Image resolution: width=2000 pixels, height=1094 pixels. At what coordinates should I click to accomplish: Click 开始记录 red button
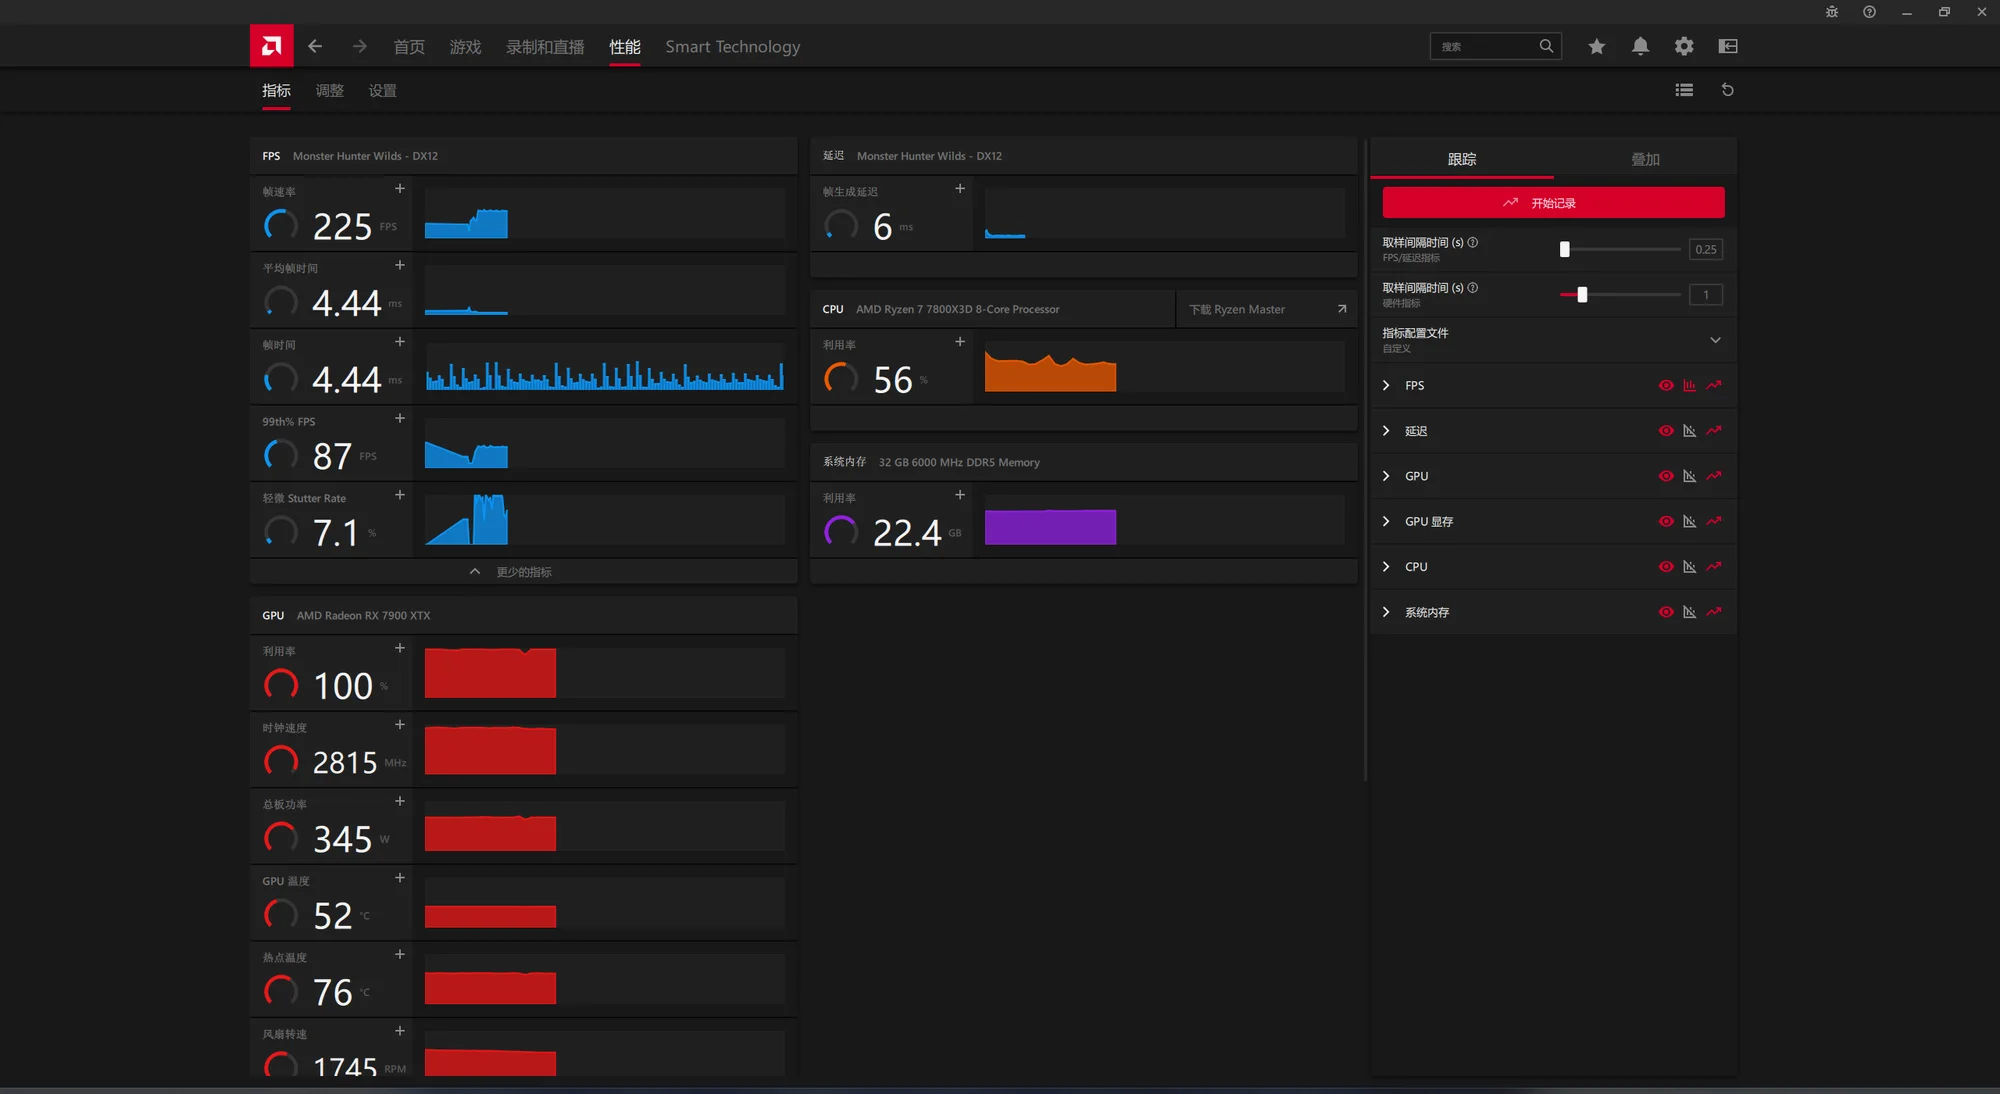pos(1553,203)
